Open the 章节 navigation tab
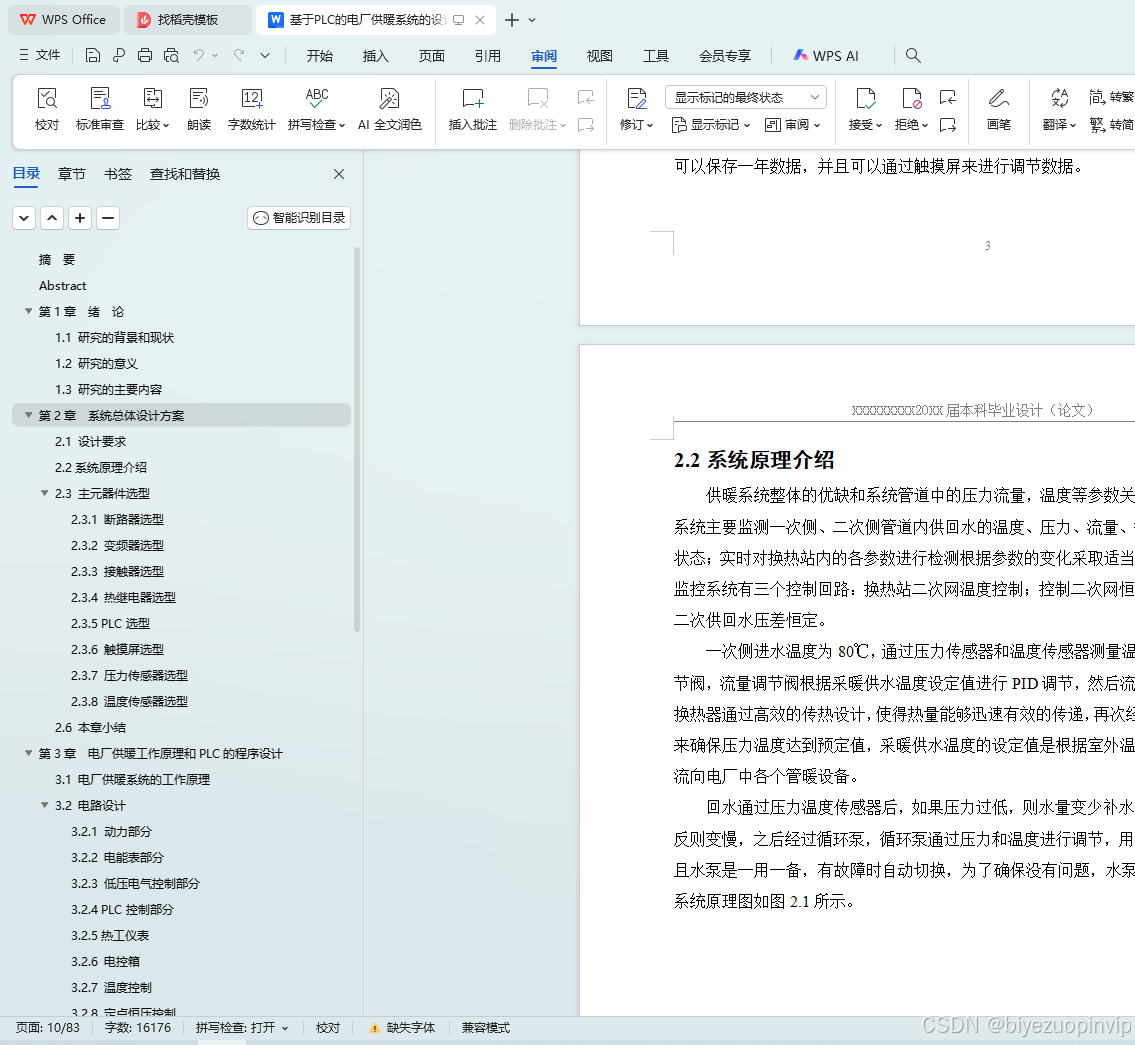 click(x=72, y=174)
